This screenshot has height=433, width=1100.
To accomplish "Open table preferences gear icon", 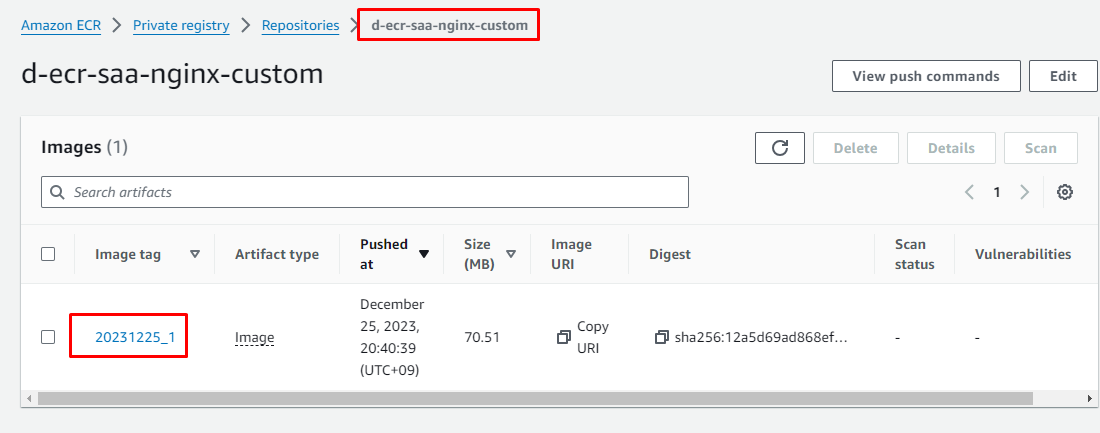I will click(1065, 192).
